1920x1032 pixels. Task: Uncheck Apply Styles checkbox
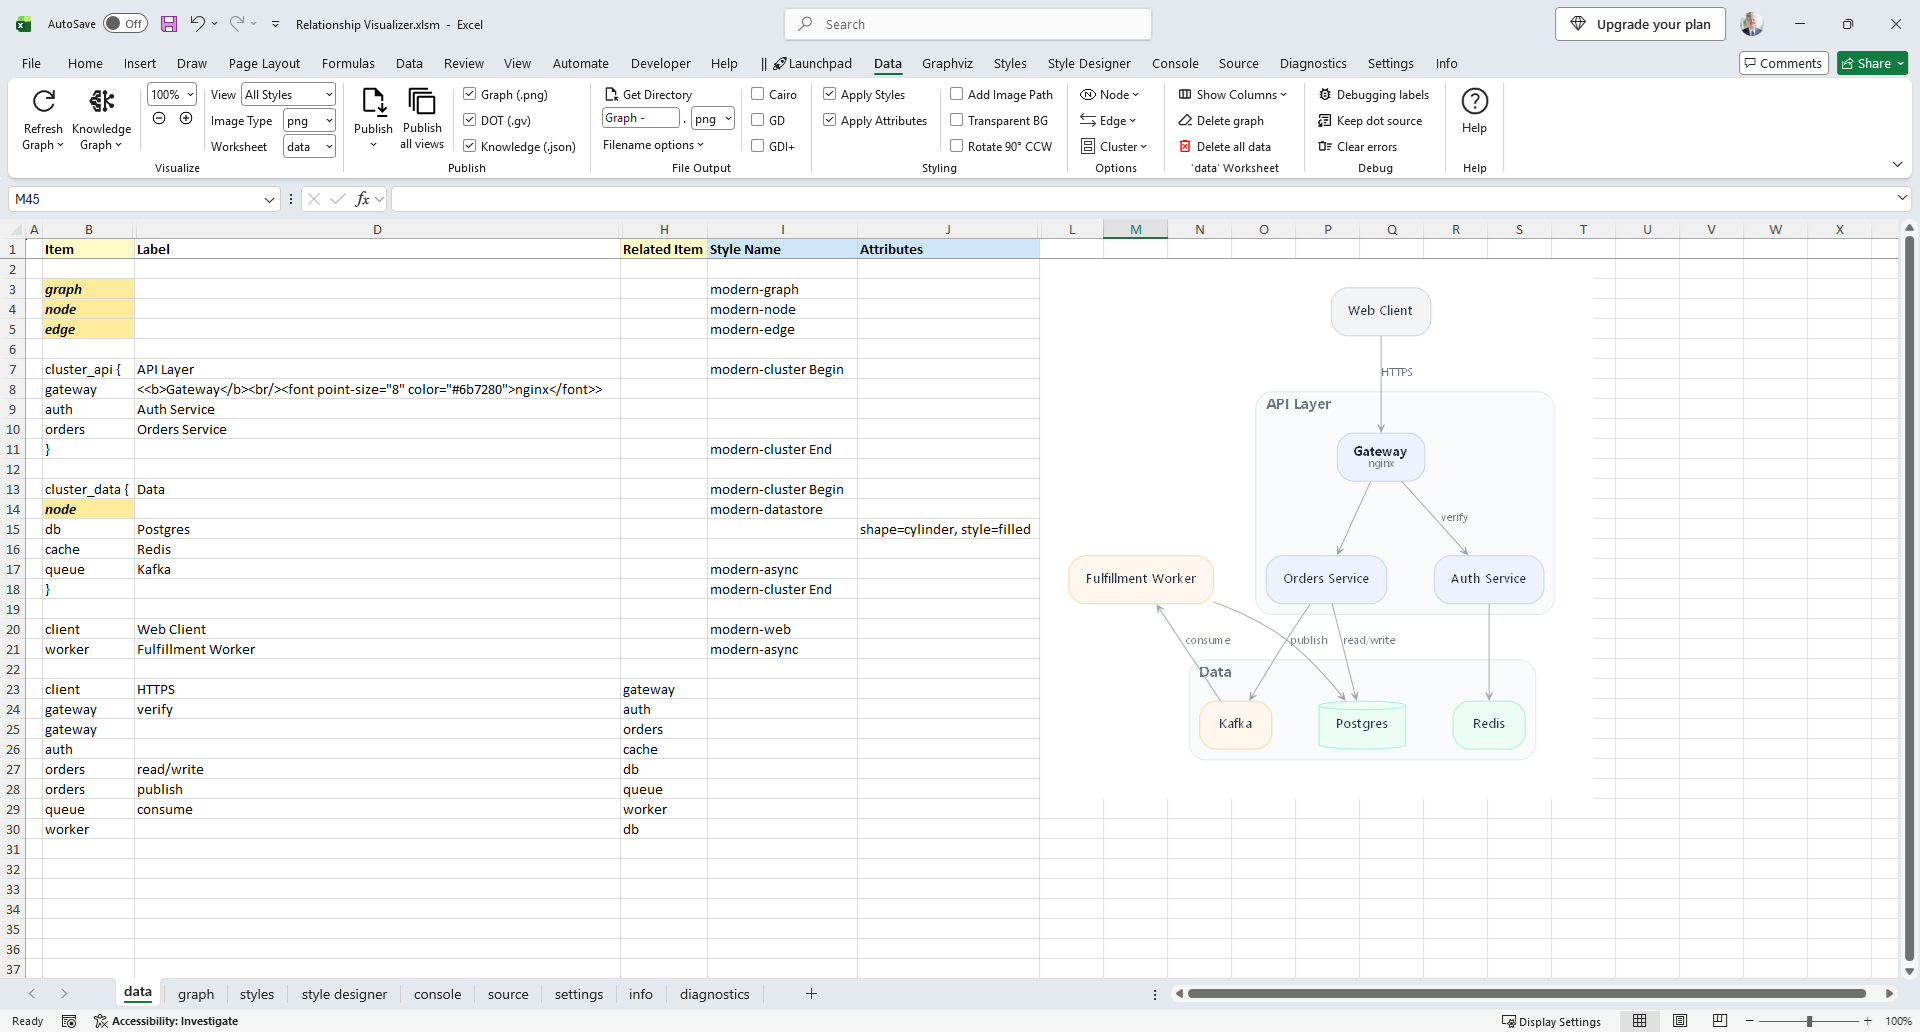coord(829,94)
